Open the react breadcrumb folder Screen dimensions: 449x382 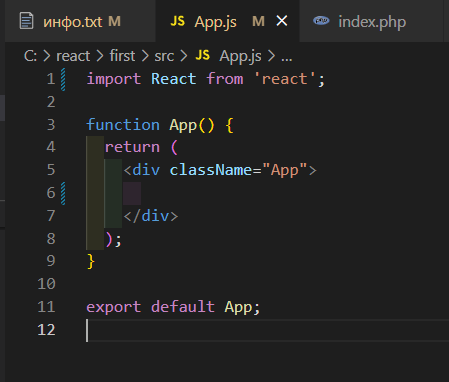click(73, 56)
